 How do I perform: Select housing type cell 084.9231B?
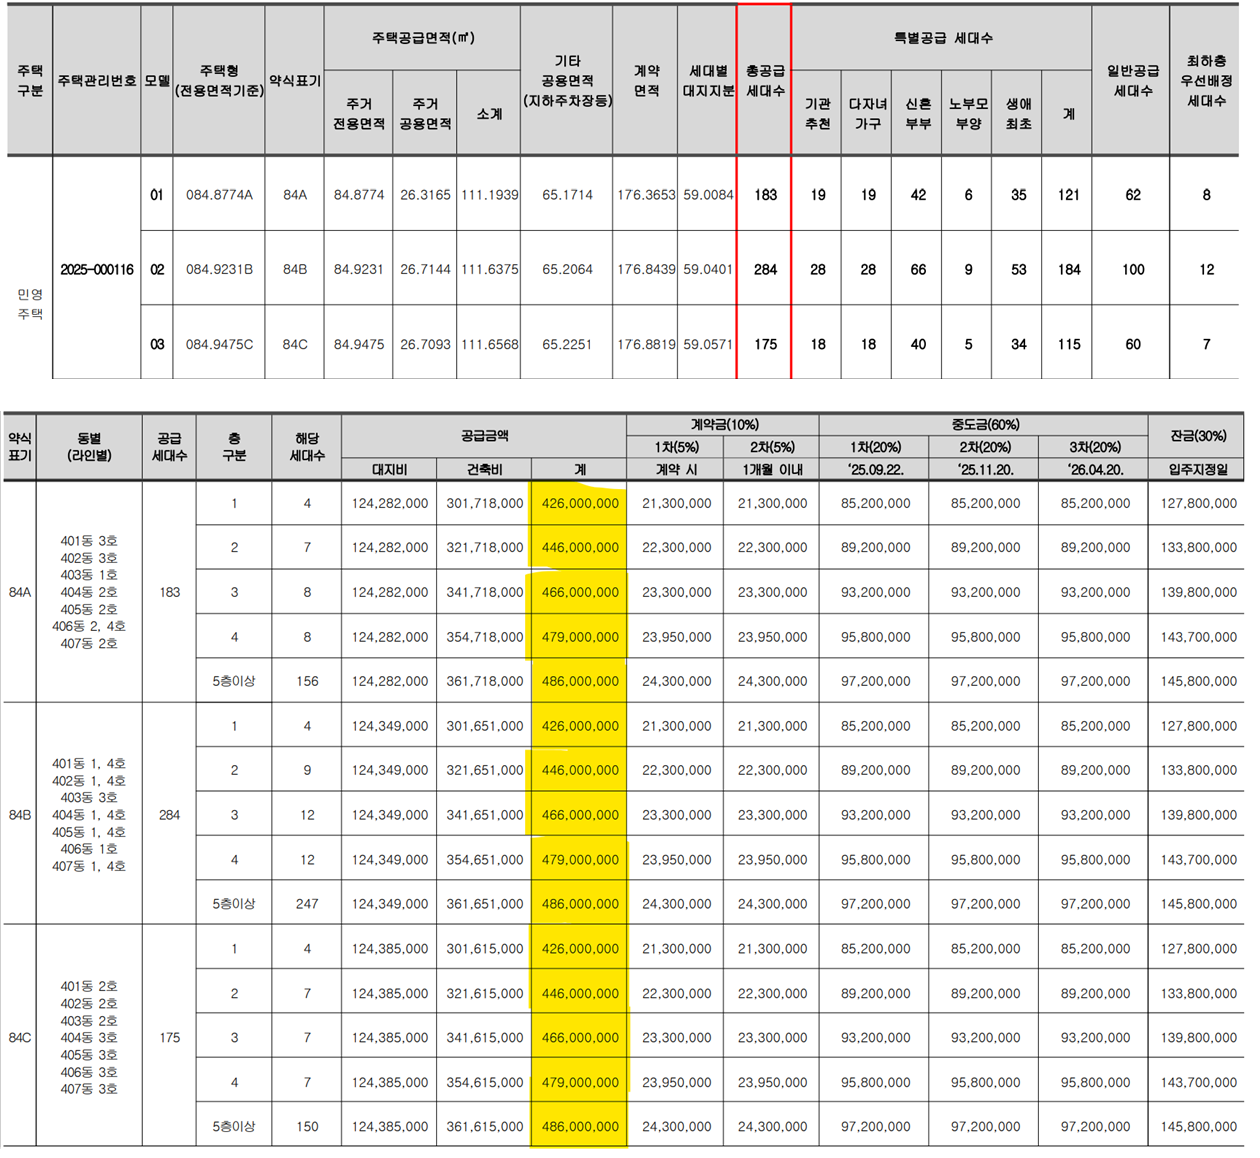coord(219,269)
